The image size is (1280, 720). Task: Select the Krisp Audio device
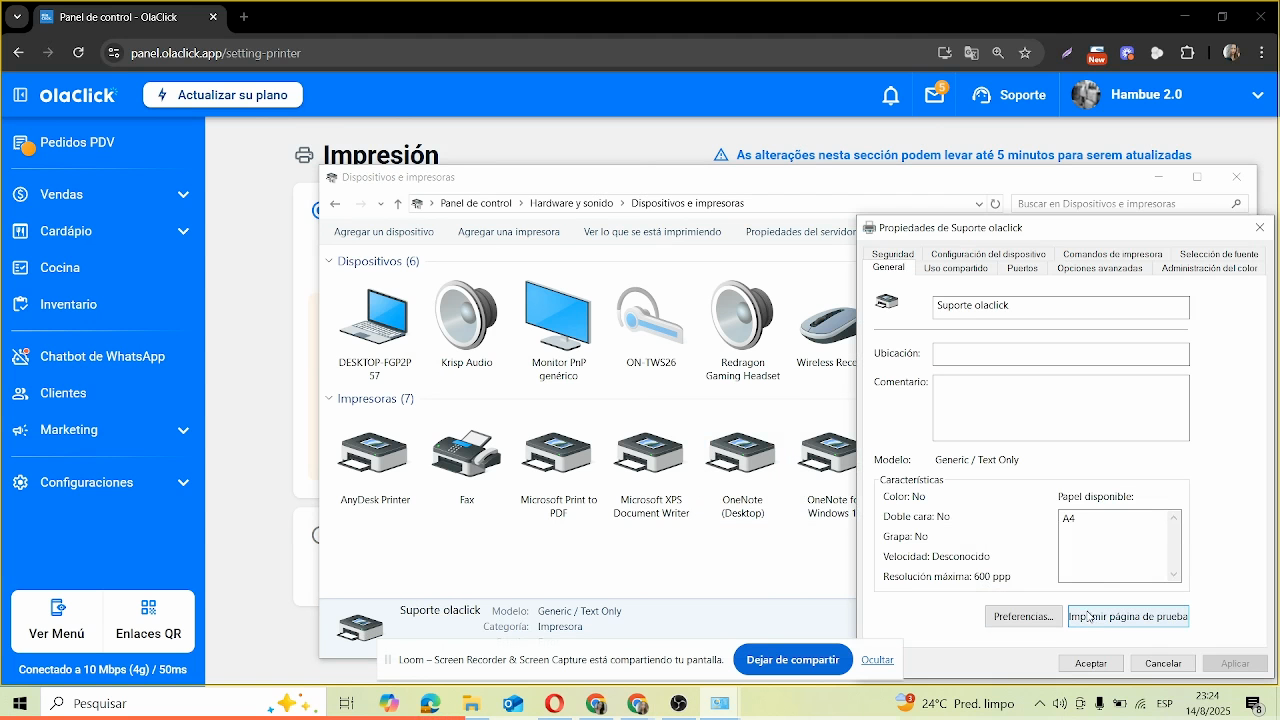[x=467, y=326]
